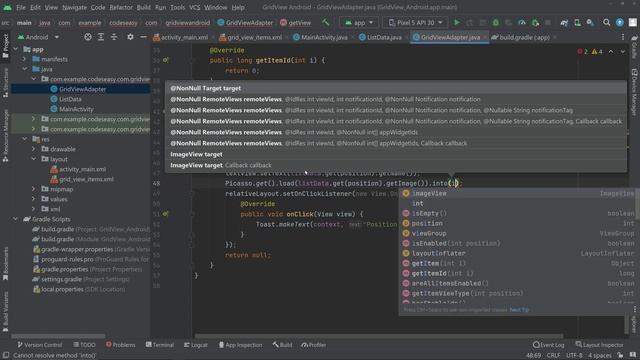The height and width of the screenshot is (360, 640).
Task: Select proguard-rules.pro file
Action: tap(67, 259)
